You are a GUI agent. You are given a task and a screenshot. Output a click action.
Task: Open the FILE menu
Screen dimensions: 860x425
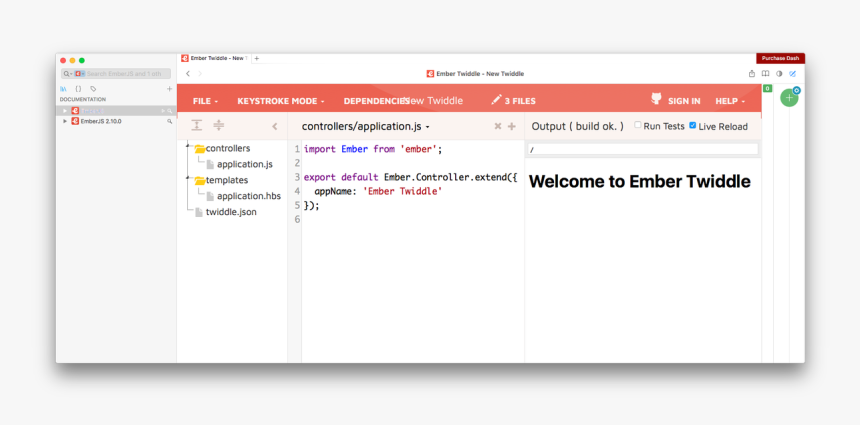point(205,101)
